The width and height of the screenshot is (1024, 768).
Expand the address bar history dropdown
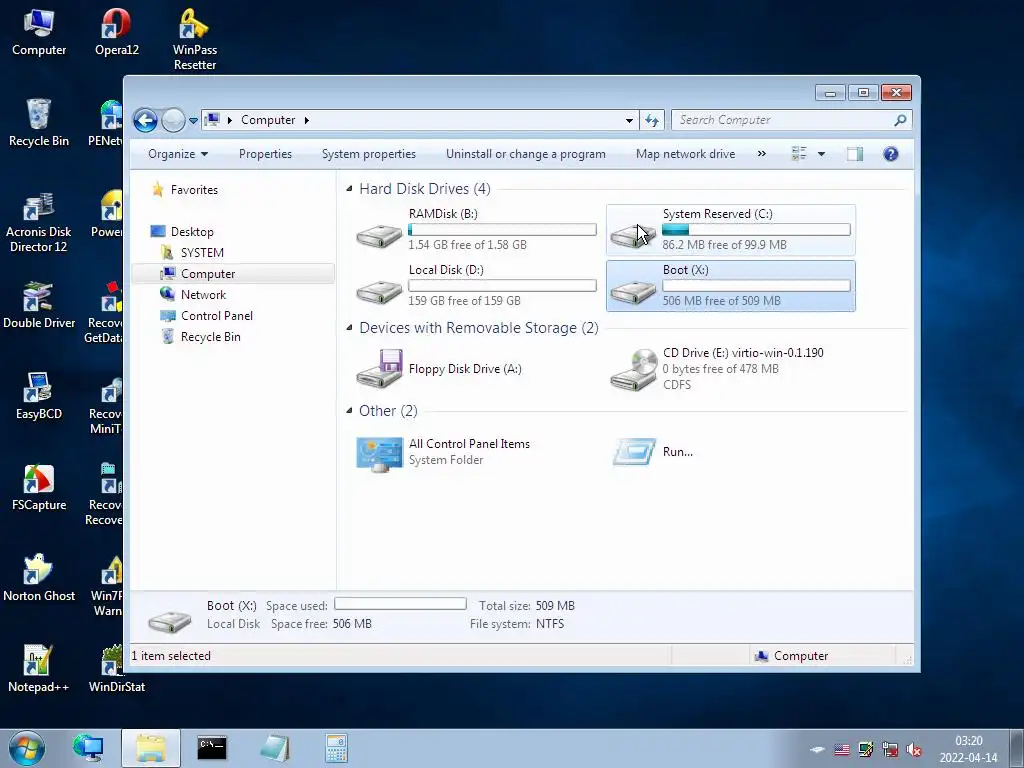coord(629,120)
